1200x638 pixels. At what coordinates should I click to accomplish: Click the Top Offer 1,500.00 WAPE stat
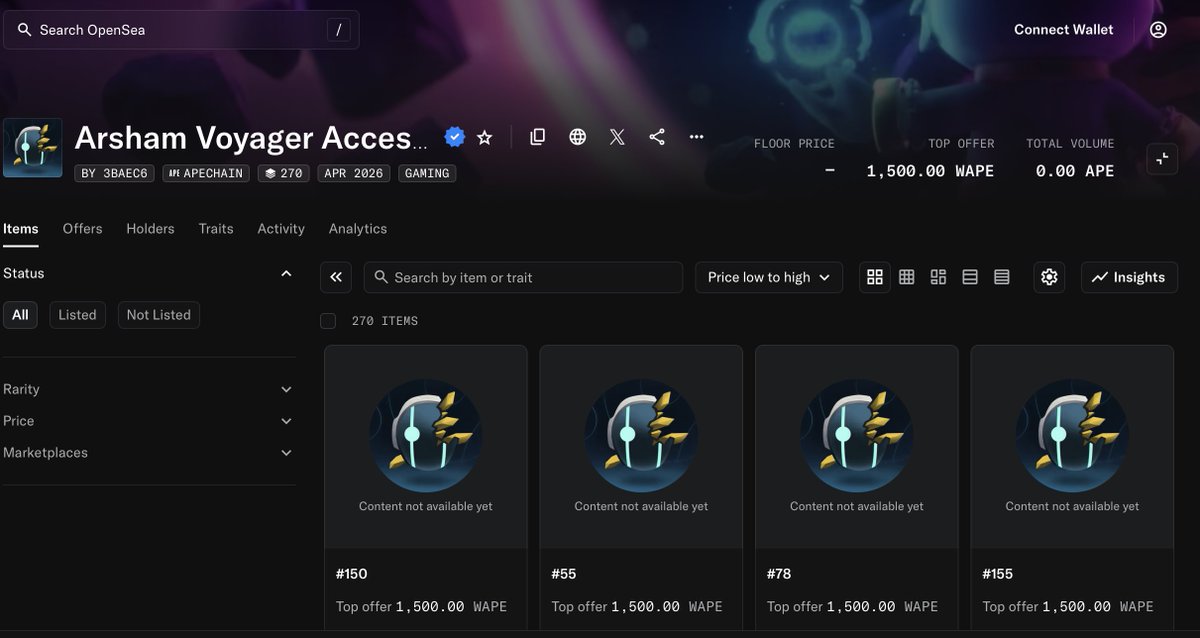[x=930, y=158]
